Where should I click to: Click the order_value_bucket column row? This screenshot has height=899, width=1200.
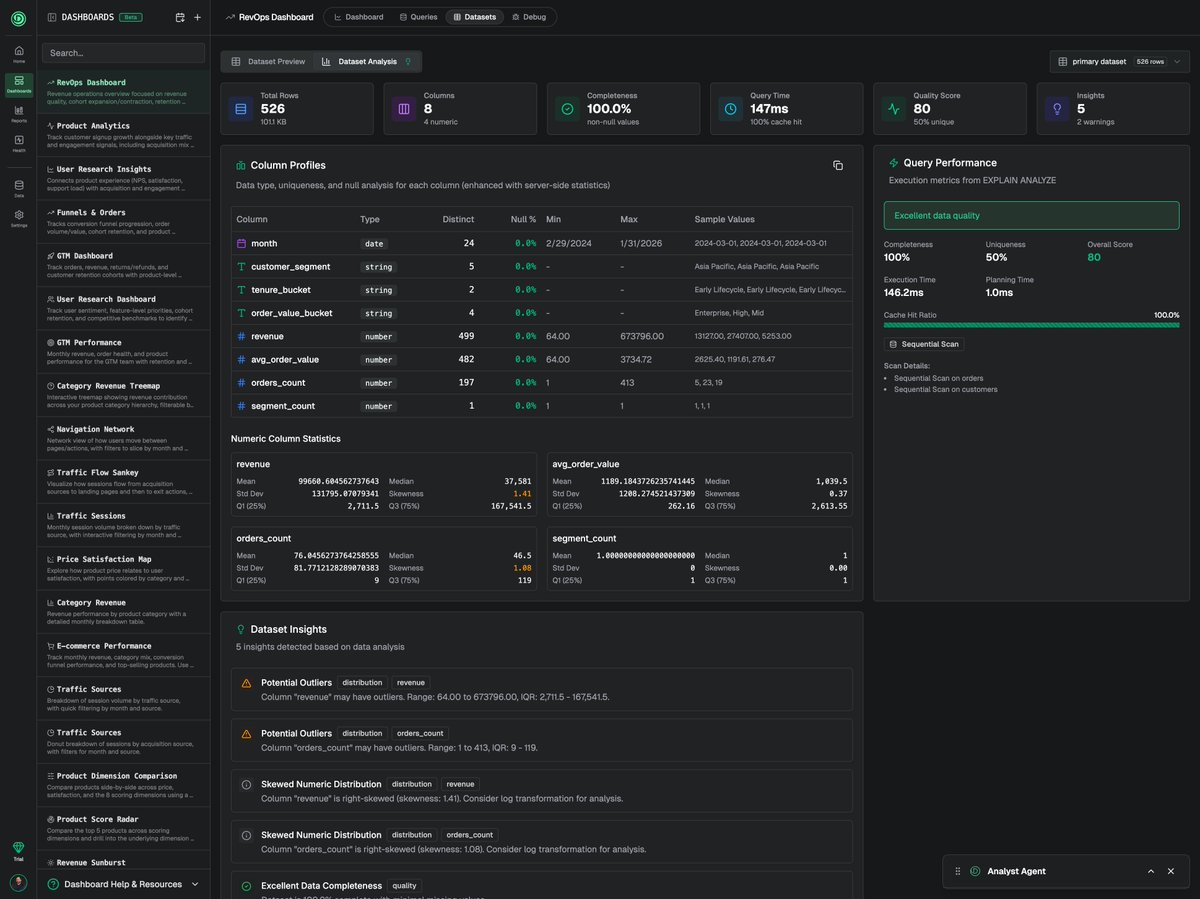(x=541, y=313)
